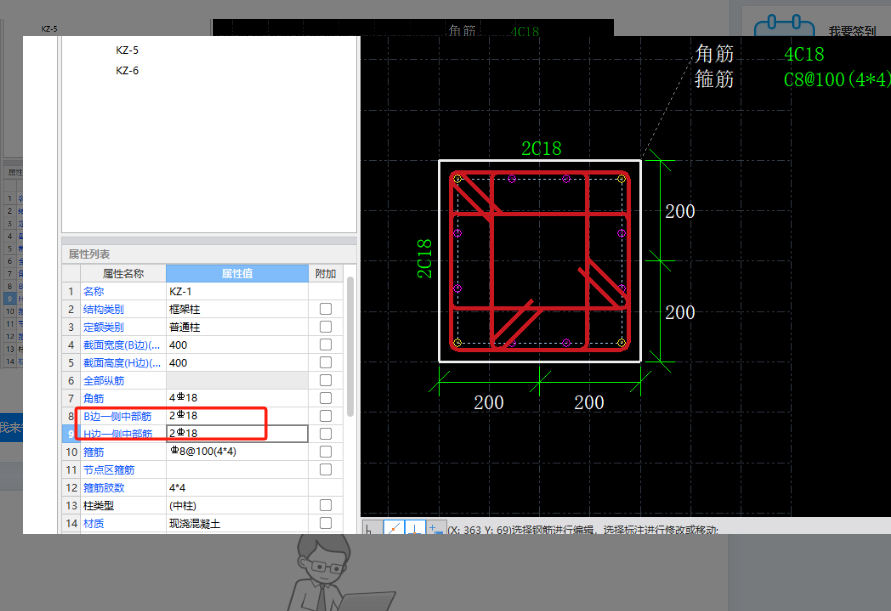Click the 柱类型 property link
The height and width of the screenshot is (611, 891).
(x=99, y=505)
